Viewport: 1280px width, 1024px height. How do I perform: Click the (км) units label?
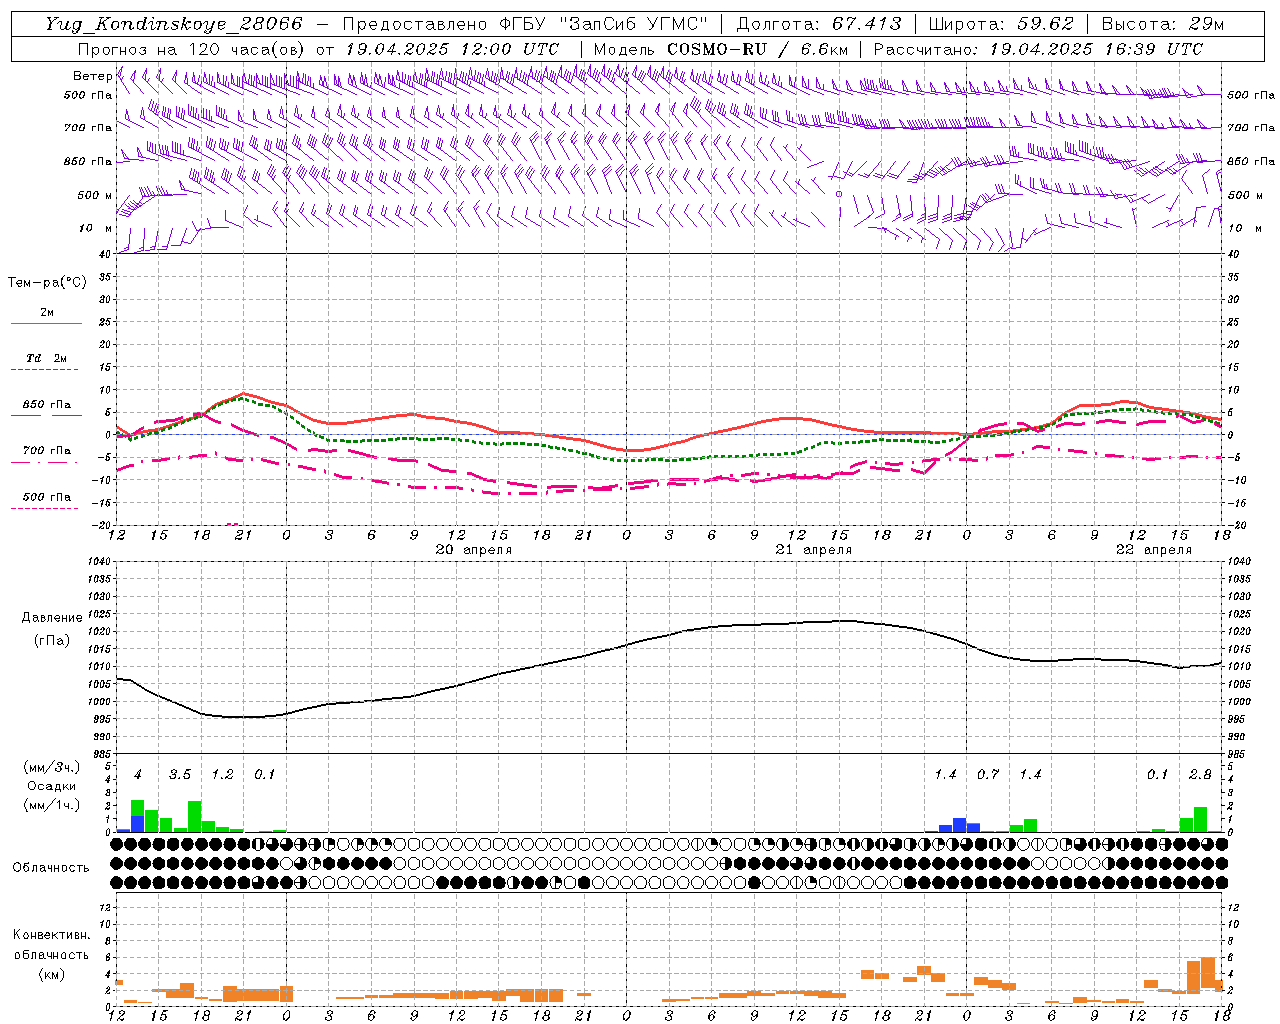tap(51, 974)
